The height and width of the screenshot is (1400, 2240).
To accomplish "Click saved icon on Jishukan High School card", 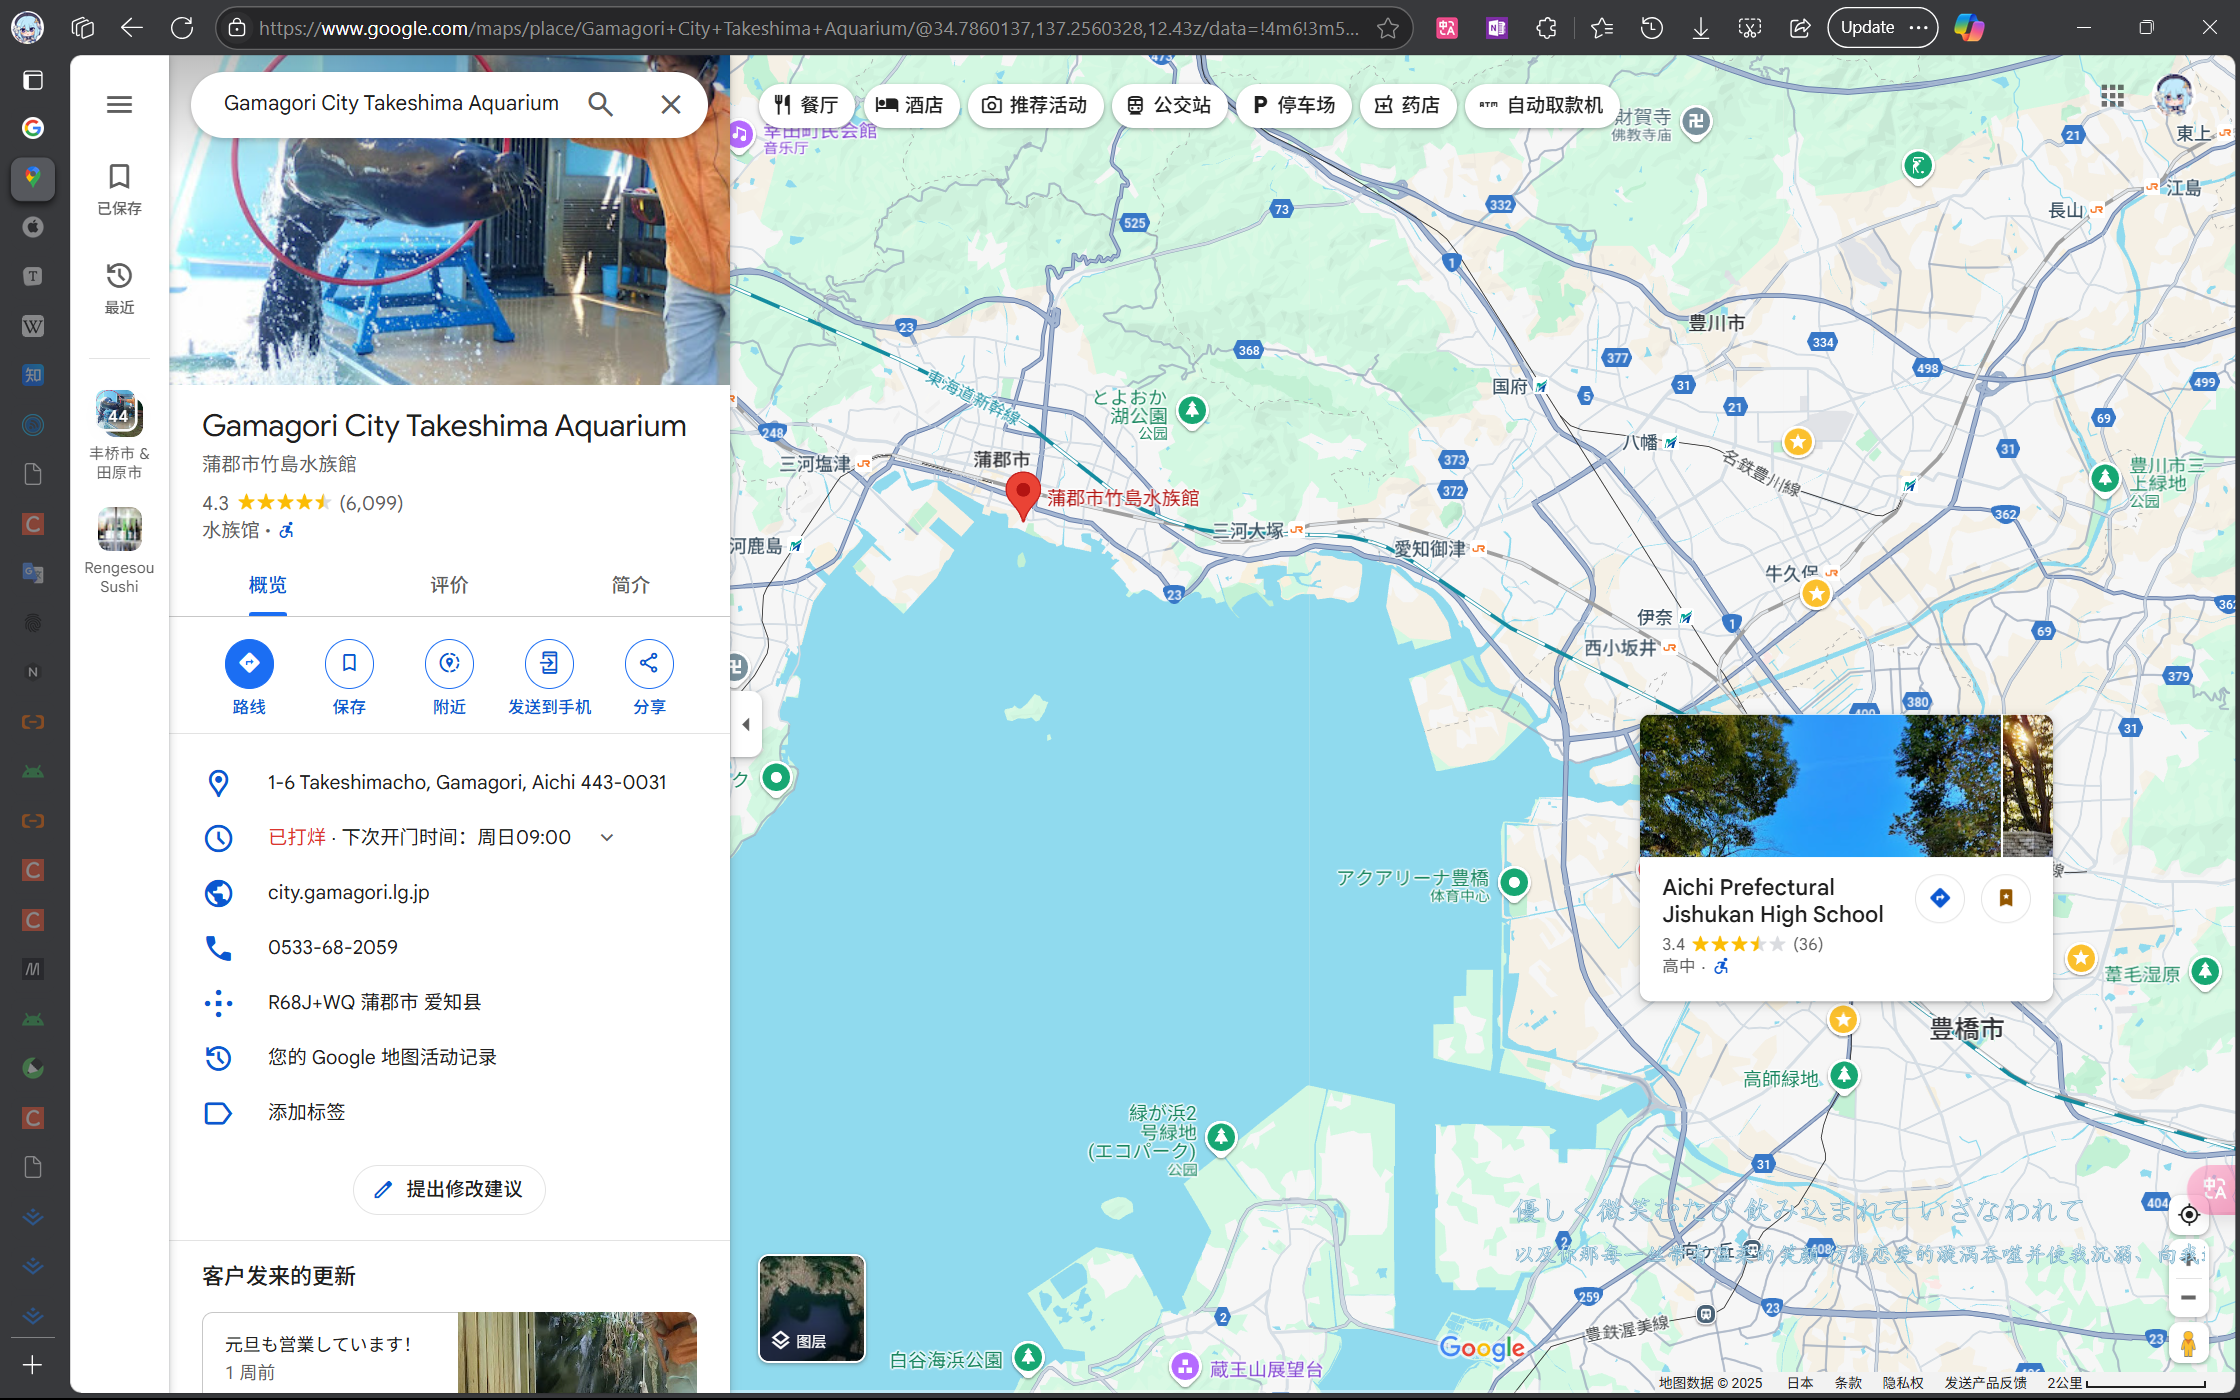I will [2006, 898].
